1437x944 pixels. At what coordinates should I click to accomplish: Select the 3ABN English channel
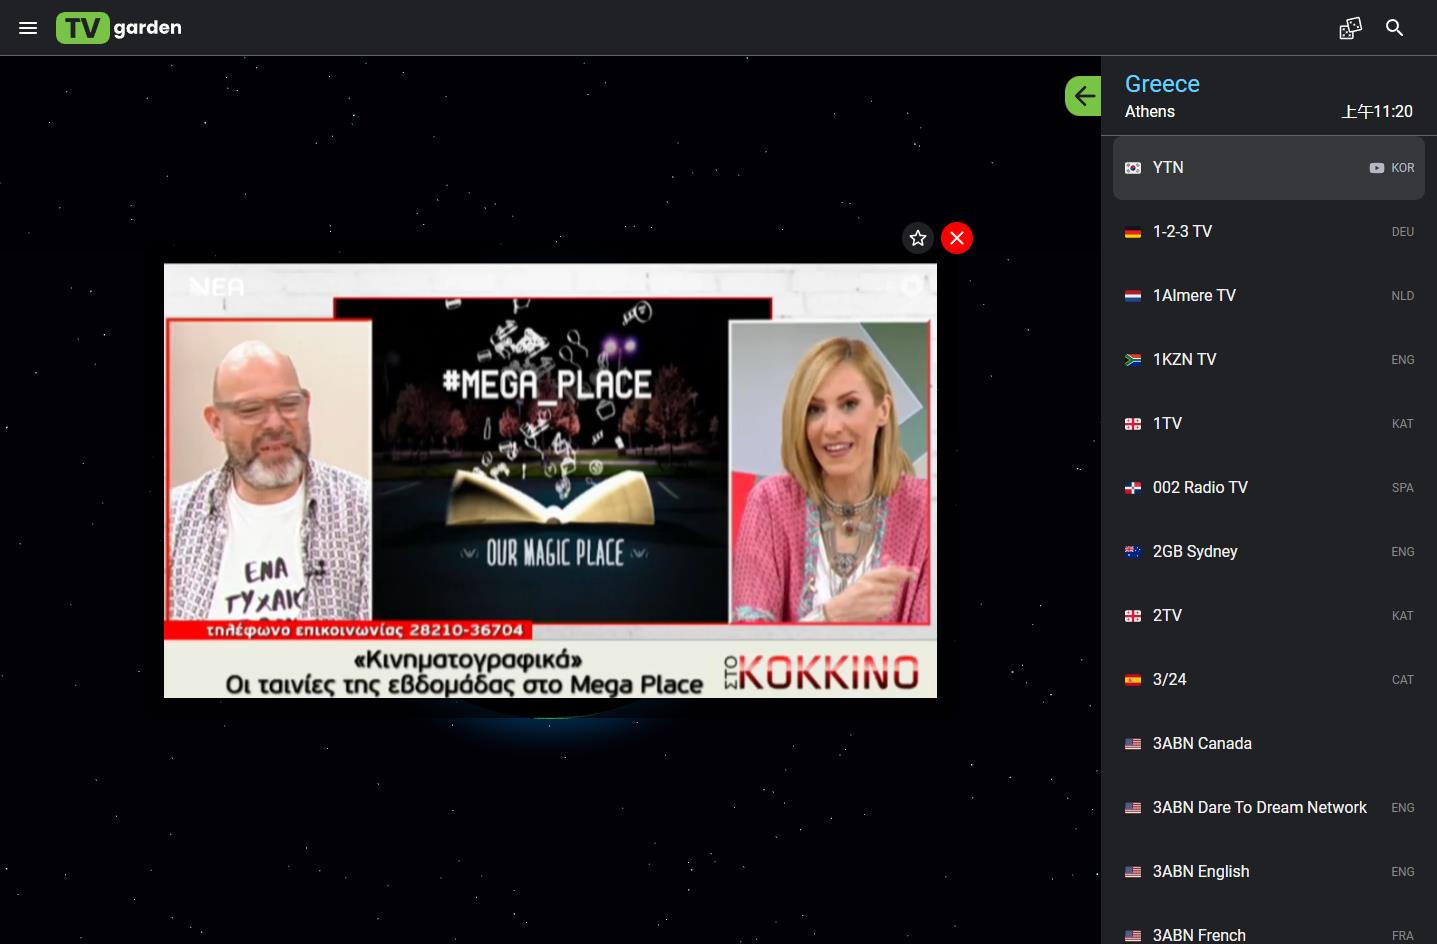1269,872
